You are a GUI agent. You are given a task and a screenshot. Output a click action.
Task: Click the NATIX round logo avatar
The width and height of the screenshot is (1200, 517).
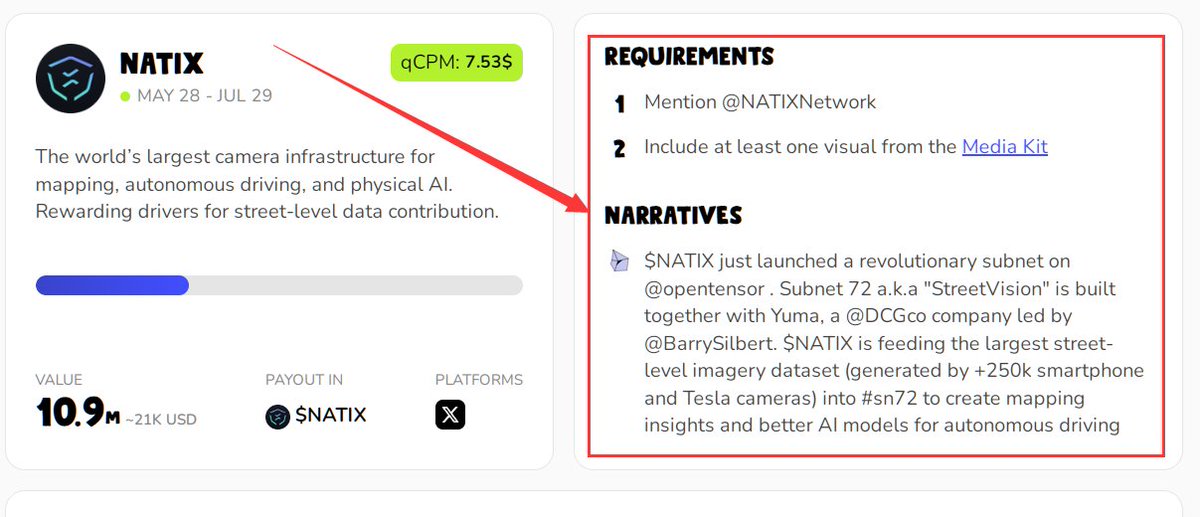pyautogui.click(x=72, y=78)
